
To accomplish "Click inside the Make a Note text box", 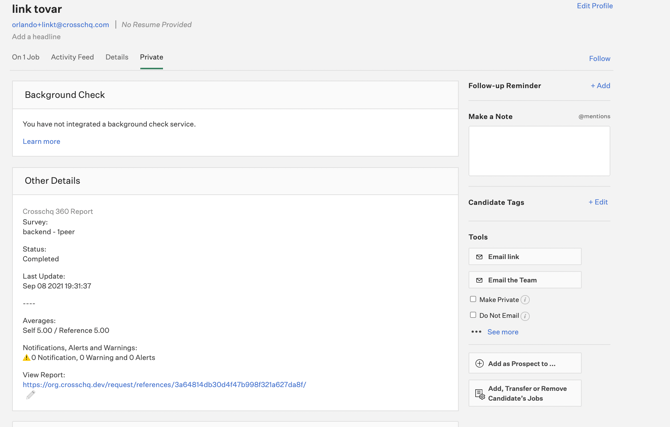I will [539, 151].
